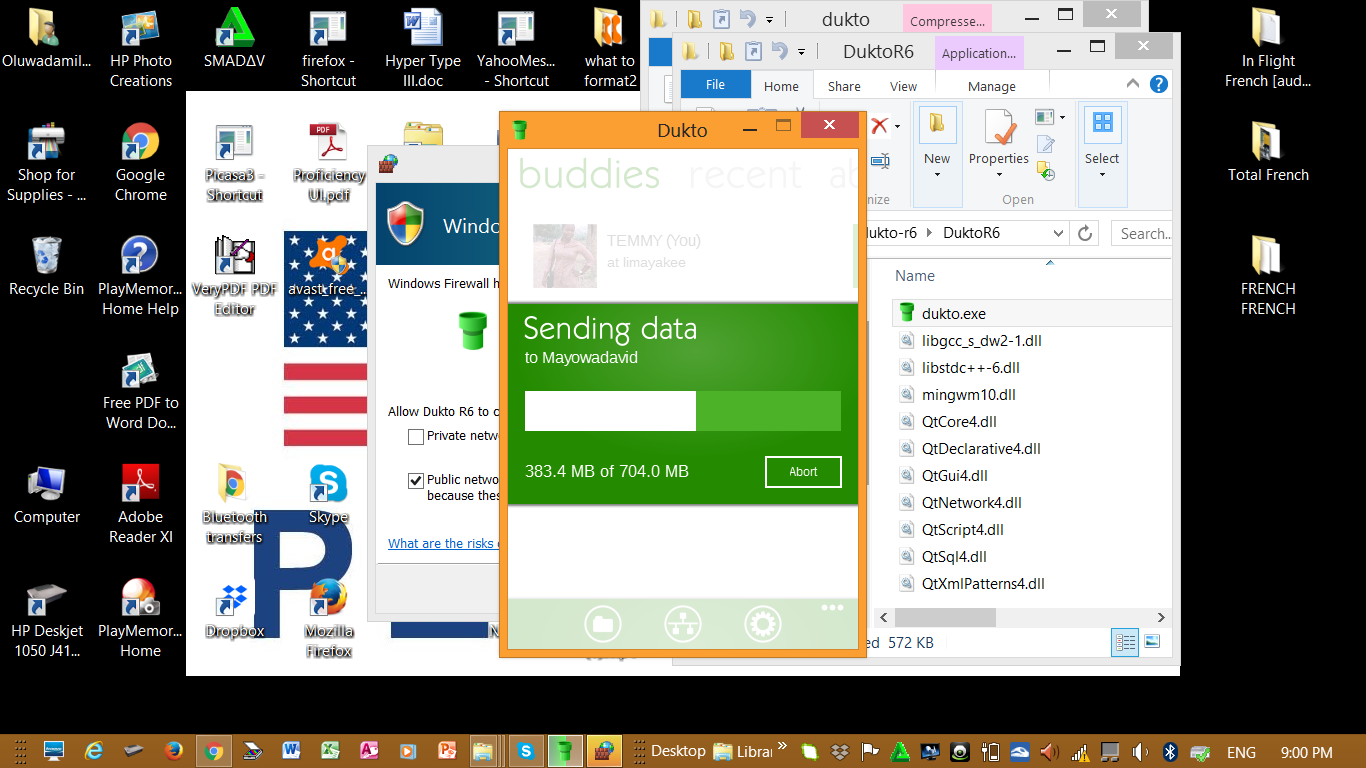Open Google Chrome desktop shortcut

tap(140, 162)
